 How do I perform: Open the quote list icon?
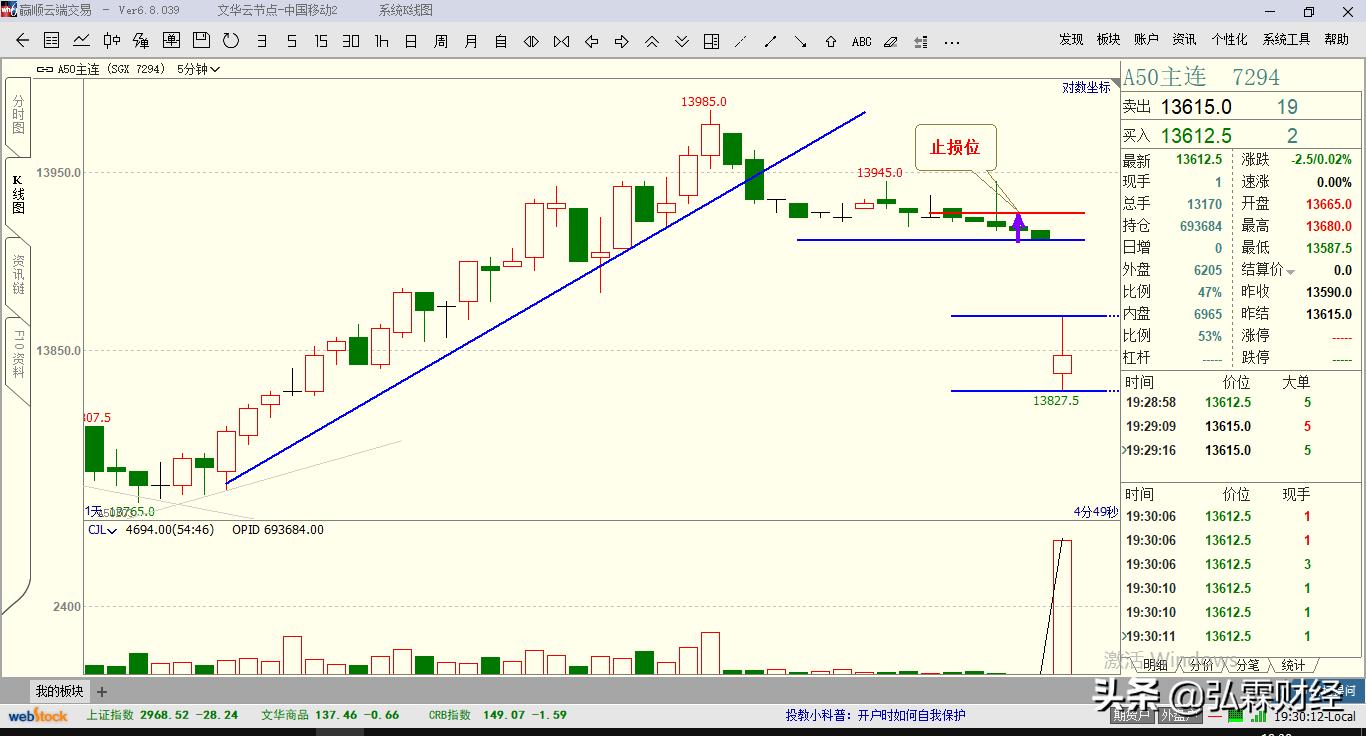51,41
